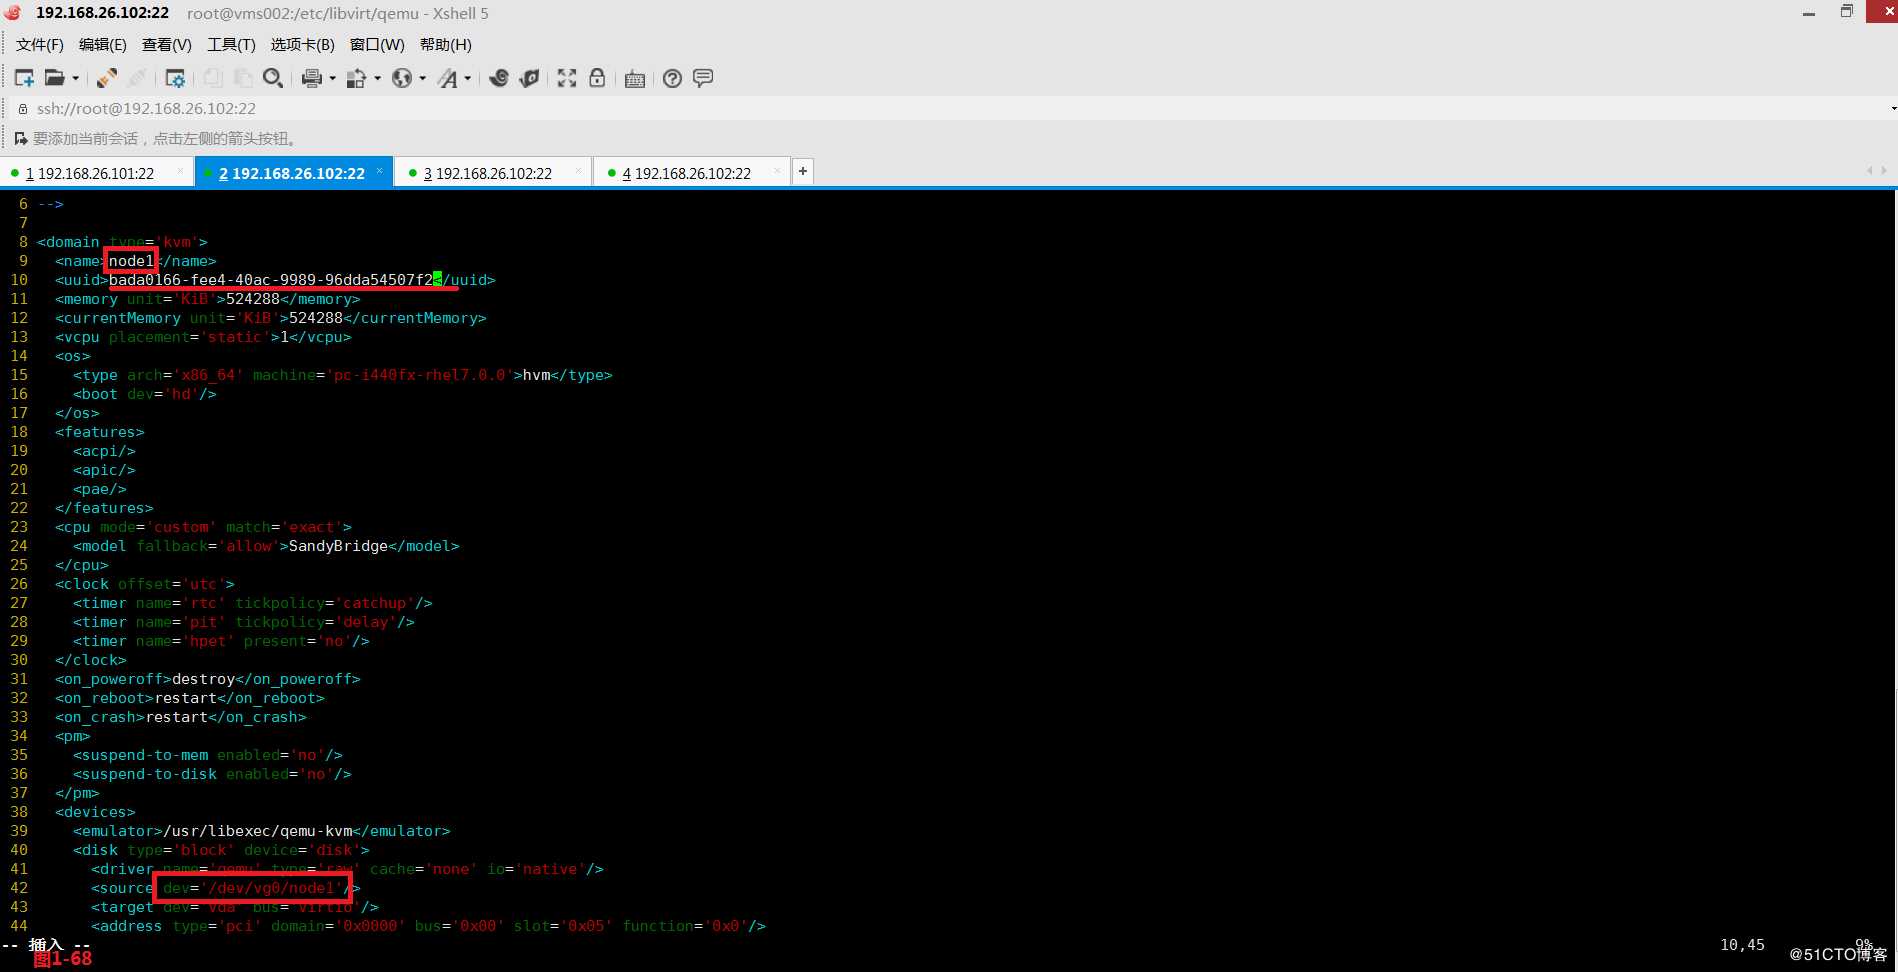Click the grayed Disconnect icon
1898x972 pixels.
coord(137,78)
